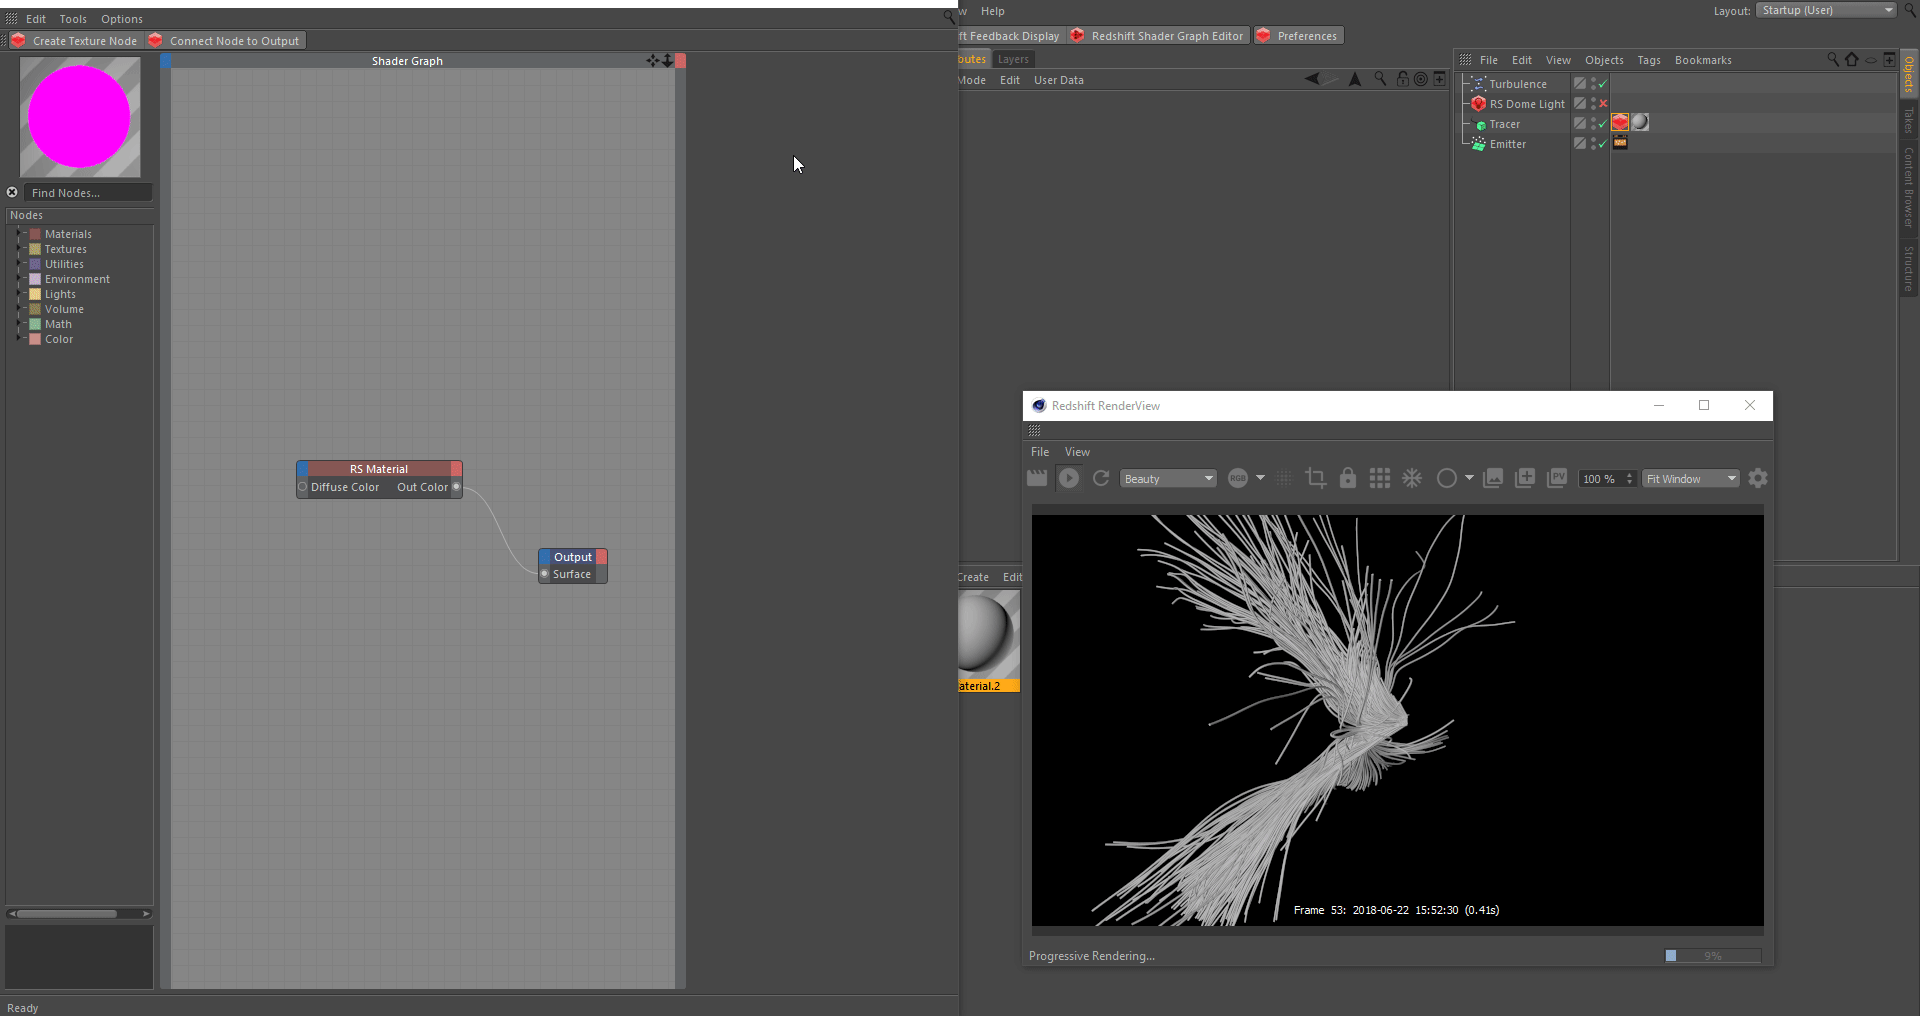Open the arrow next to the RGB icon
Screen dimensions: 1920x1016
click(x=1260, y=478)
